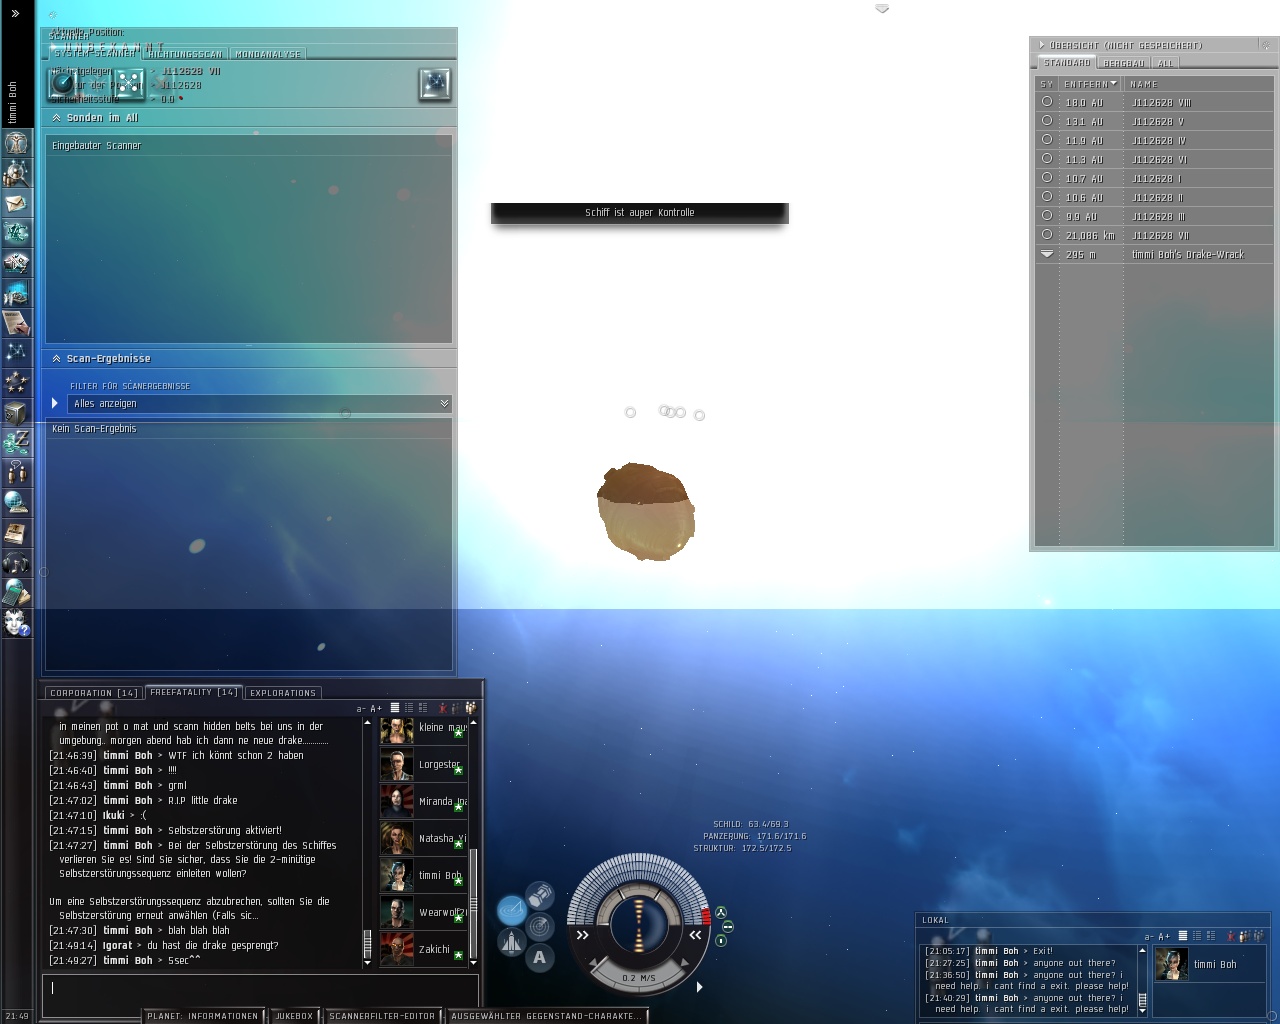Open the Bergbau overview tab

coord(1124,63)
